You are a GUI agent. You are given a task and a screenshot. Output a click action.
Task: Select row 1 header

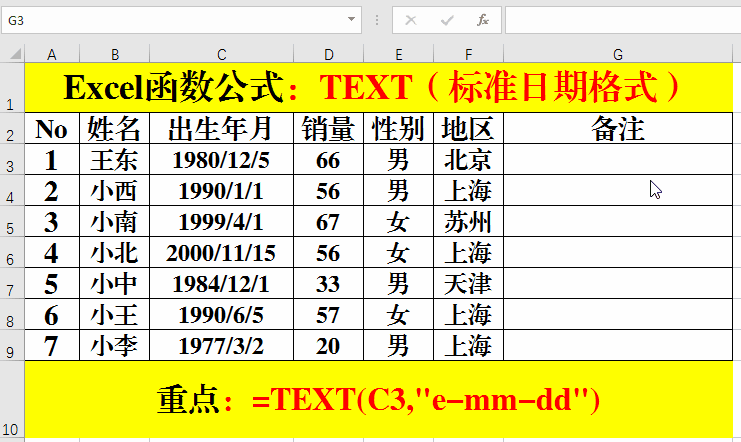pos(12,87)
